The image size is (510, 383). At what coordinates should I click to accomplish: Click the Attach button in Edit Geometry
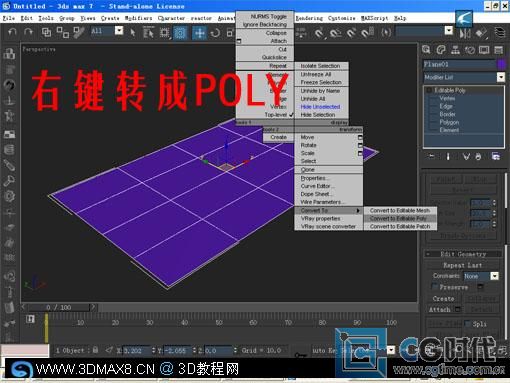pos(439,310)
